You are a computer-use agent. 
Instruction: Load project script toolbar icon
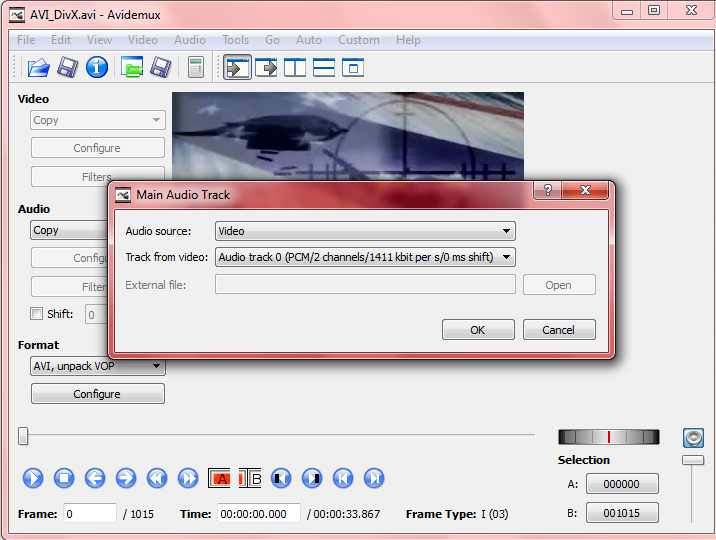coord(132,68)
